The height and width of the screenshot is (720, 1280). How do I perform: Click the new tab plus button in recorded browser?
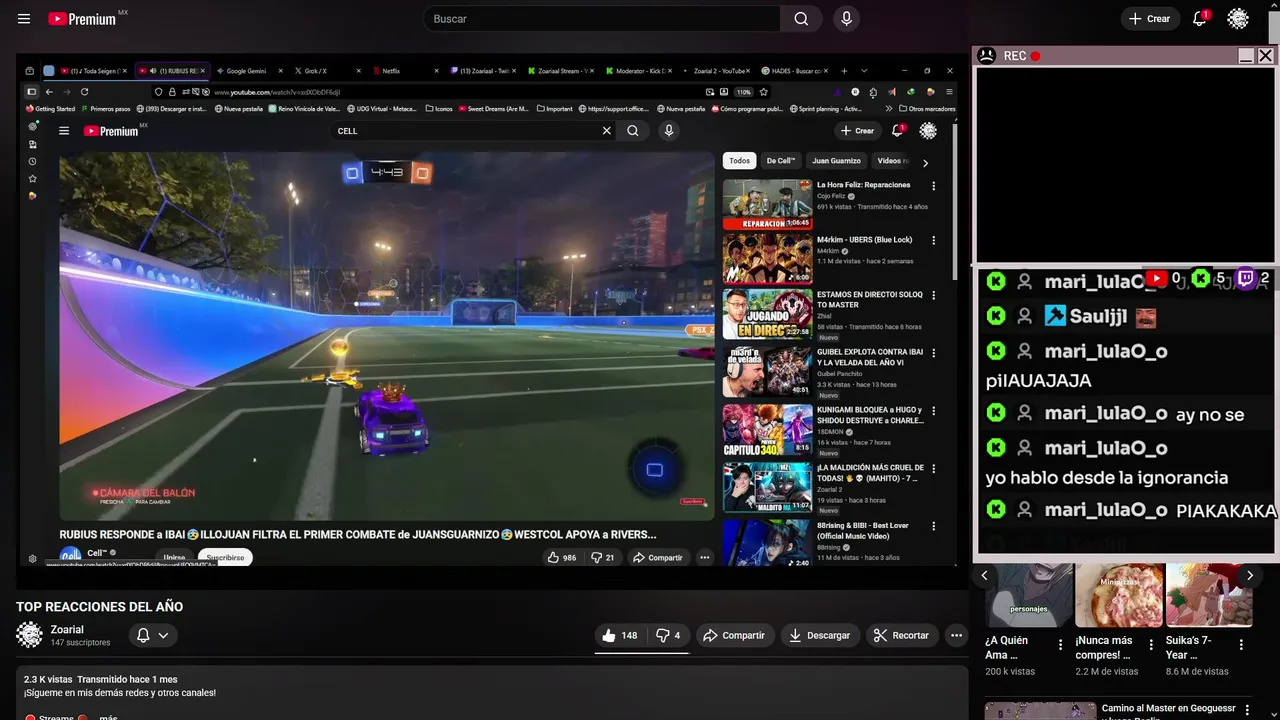point(844,71)
